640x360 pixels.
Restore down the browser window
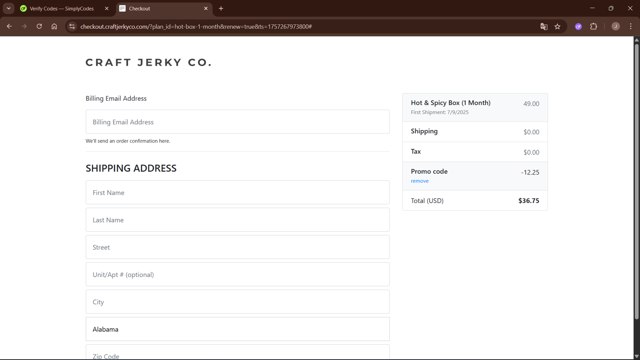(x=611, y=8)
